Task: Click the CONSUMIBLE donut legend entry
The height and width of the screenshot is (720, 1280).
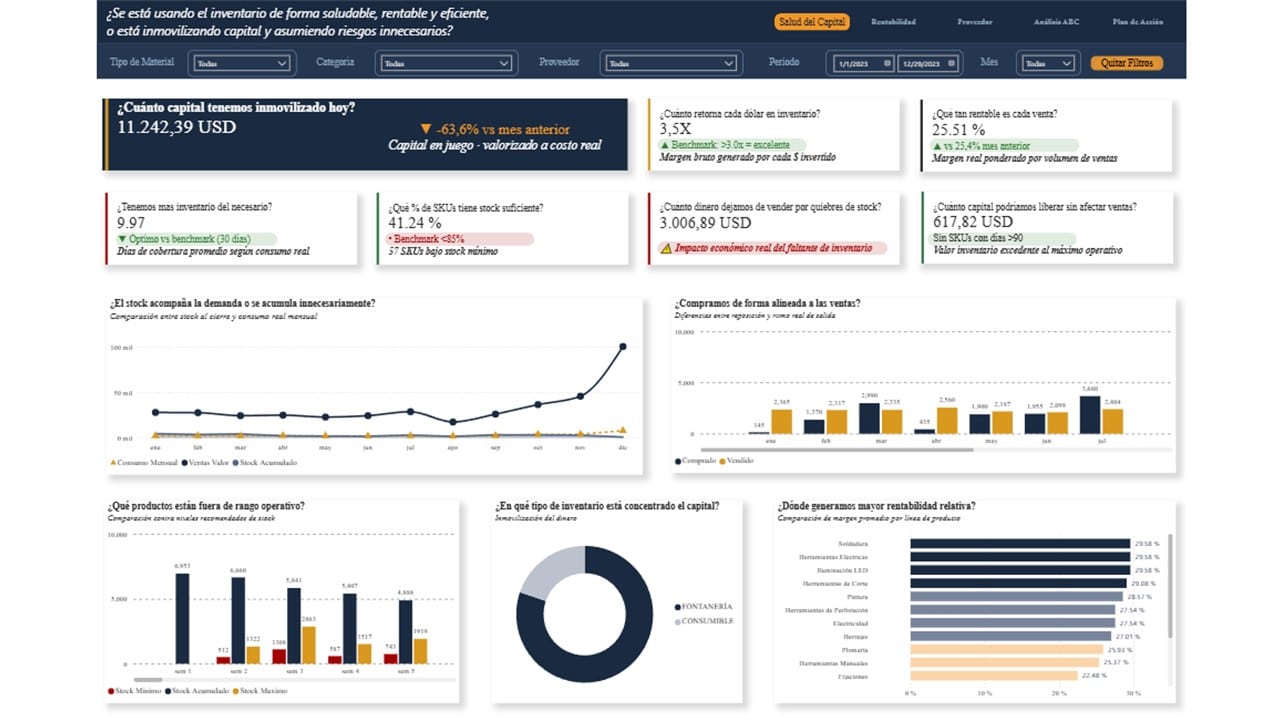Action: [704, 621]
